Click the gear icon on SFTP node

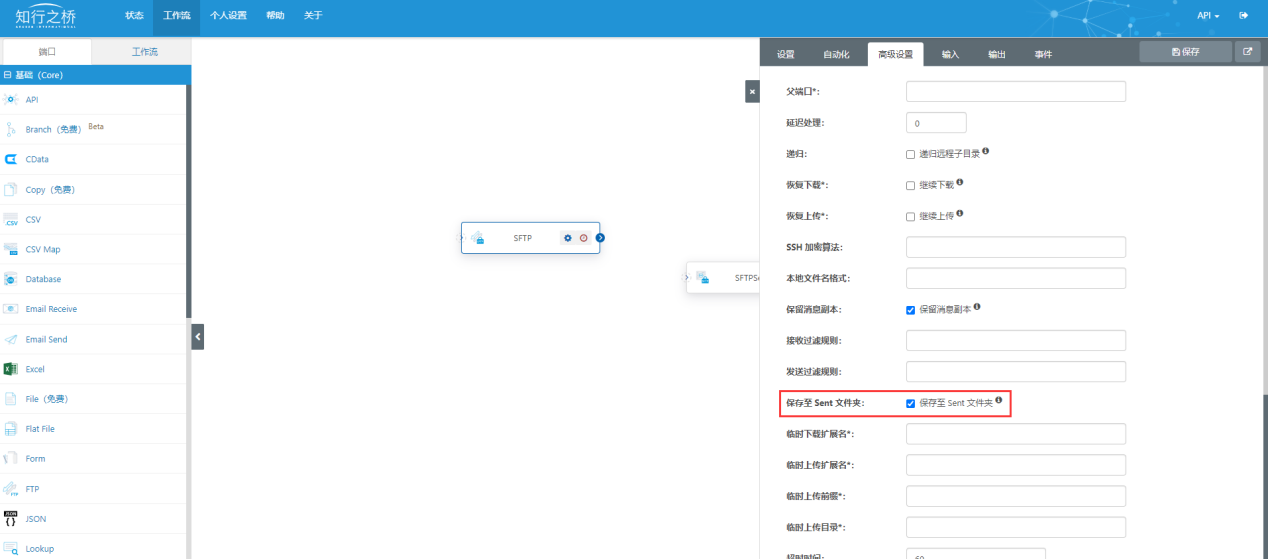[x=568, y=238]
